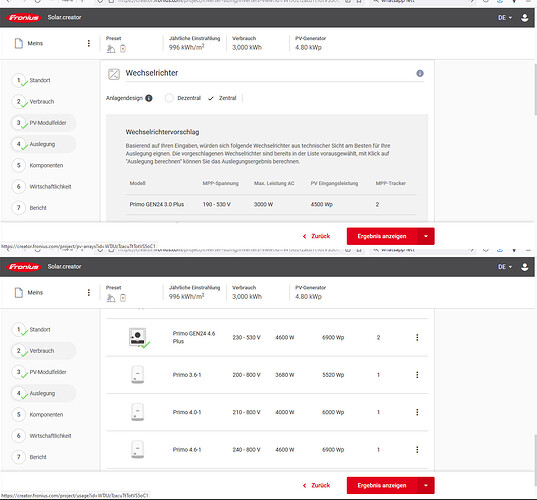The width and height of the screenshot is (537, 500).
Task: Click the PV Eingangsleistung column header
Action: coord(334,184)
